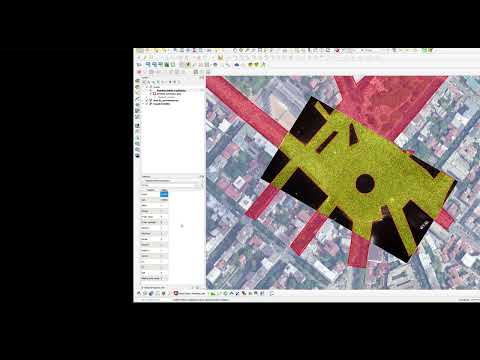Click the blue highlighted cell in attribute table
Viewport: 480px width, 360px height.
click(164, 194)
